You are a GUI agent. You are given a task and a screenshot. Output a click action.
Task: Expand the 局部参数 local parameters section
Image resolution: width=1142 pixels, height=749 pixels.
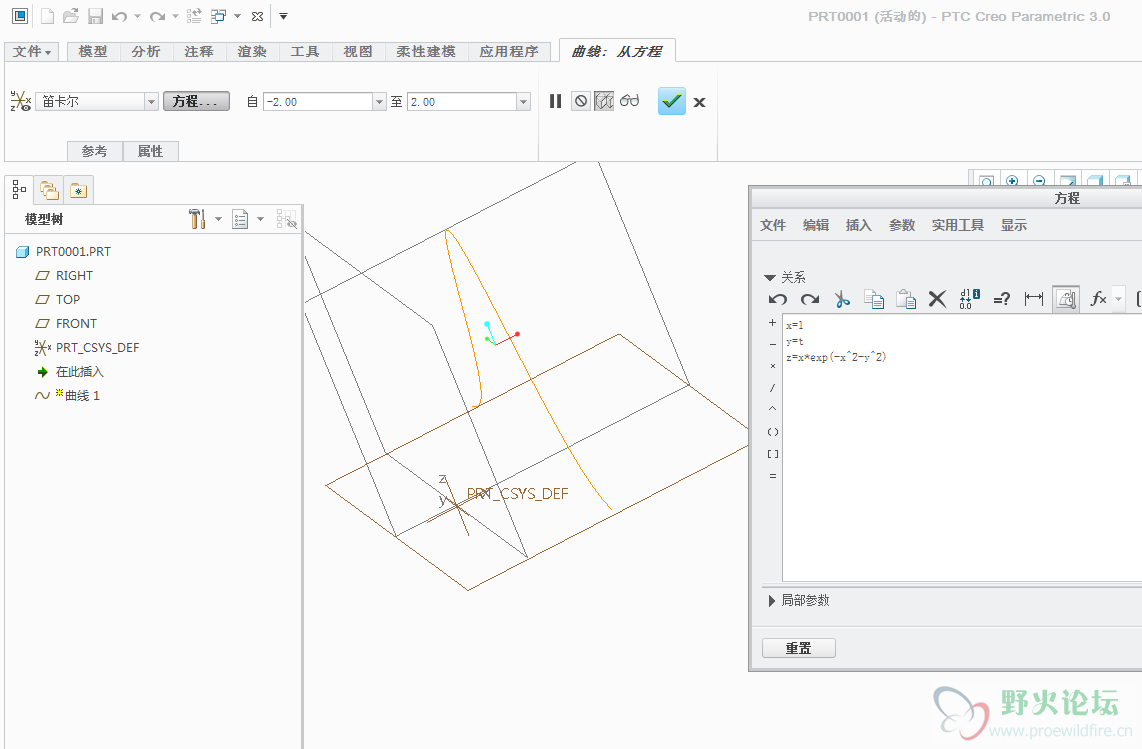click(x=771, y=600)
